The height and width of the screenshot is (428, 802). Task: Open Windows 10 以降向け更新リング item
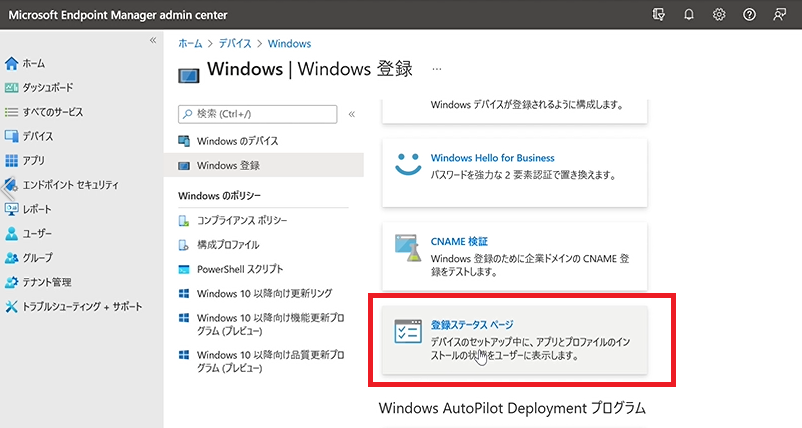coord(263,294)
